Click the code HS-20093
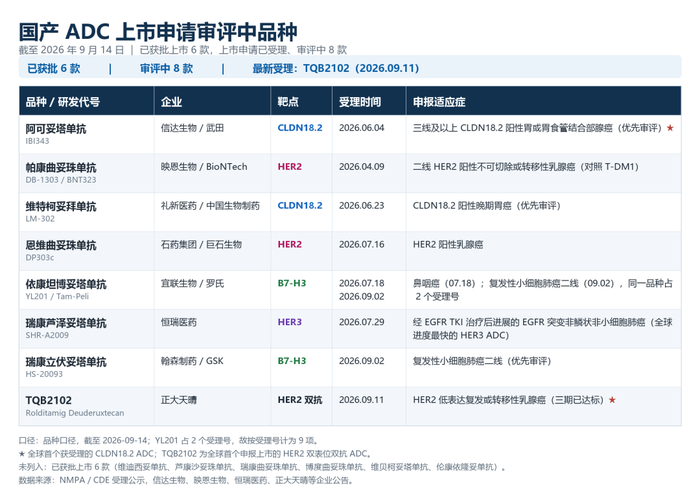 point(44,374)
